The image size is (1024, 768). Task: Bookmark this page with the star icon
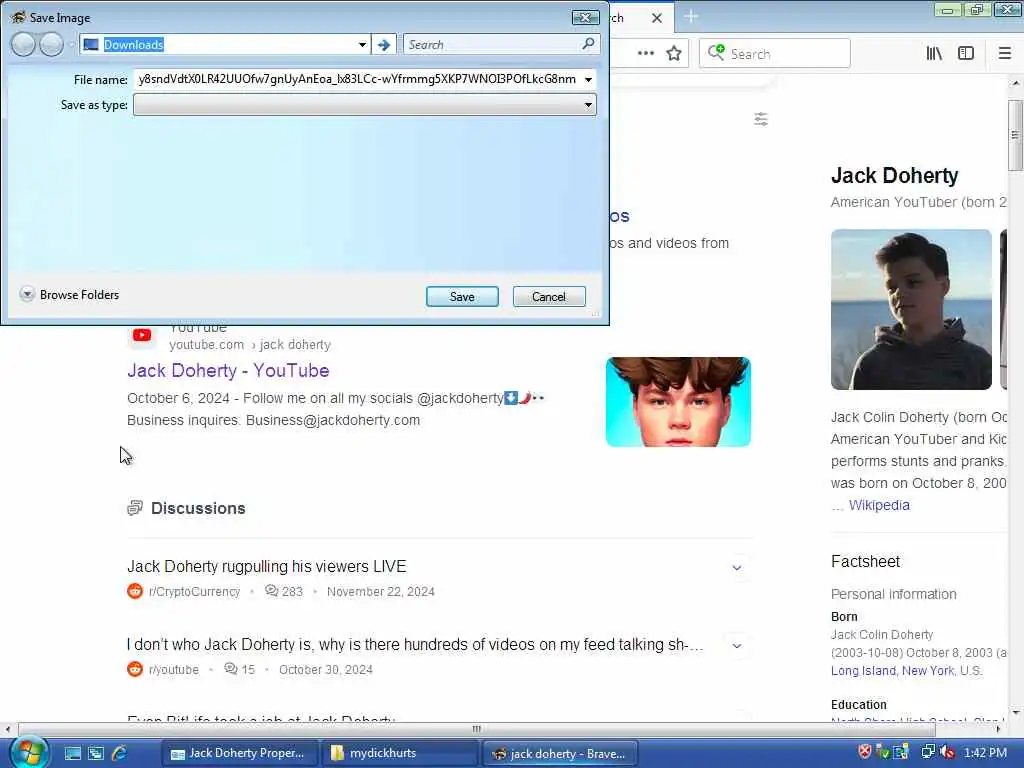click(x=674, y=53)
